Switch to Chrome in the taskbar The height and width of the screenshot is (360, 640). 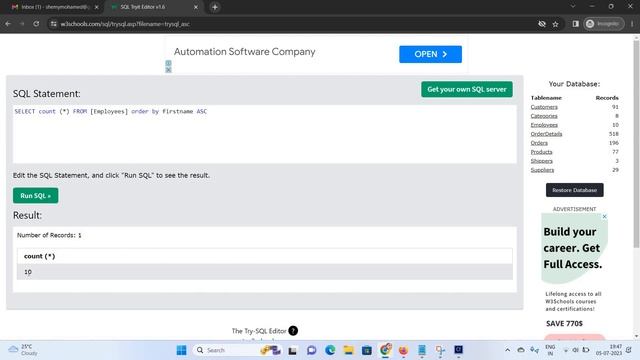pyautogui.click(x=385, y=350)
